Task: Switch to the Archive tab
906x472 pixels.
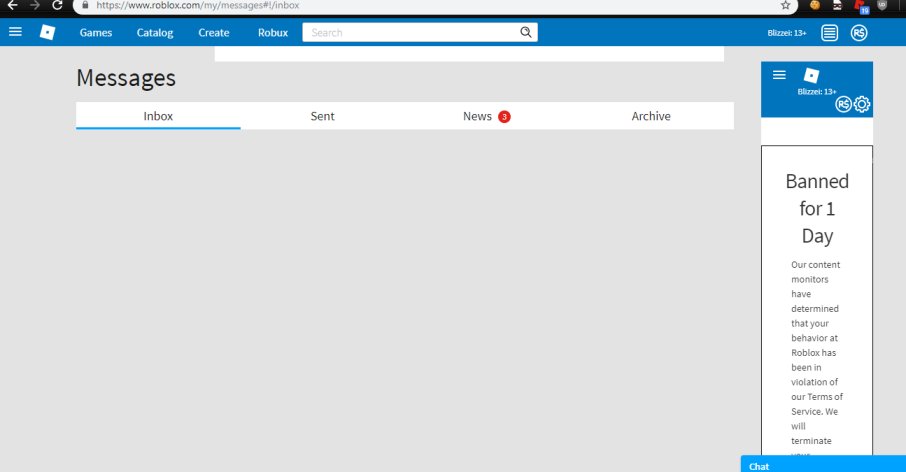Action: (x=651, y=116)
